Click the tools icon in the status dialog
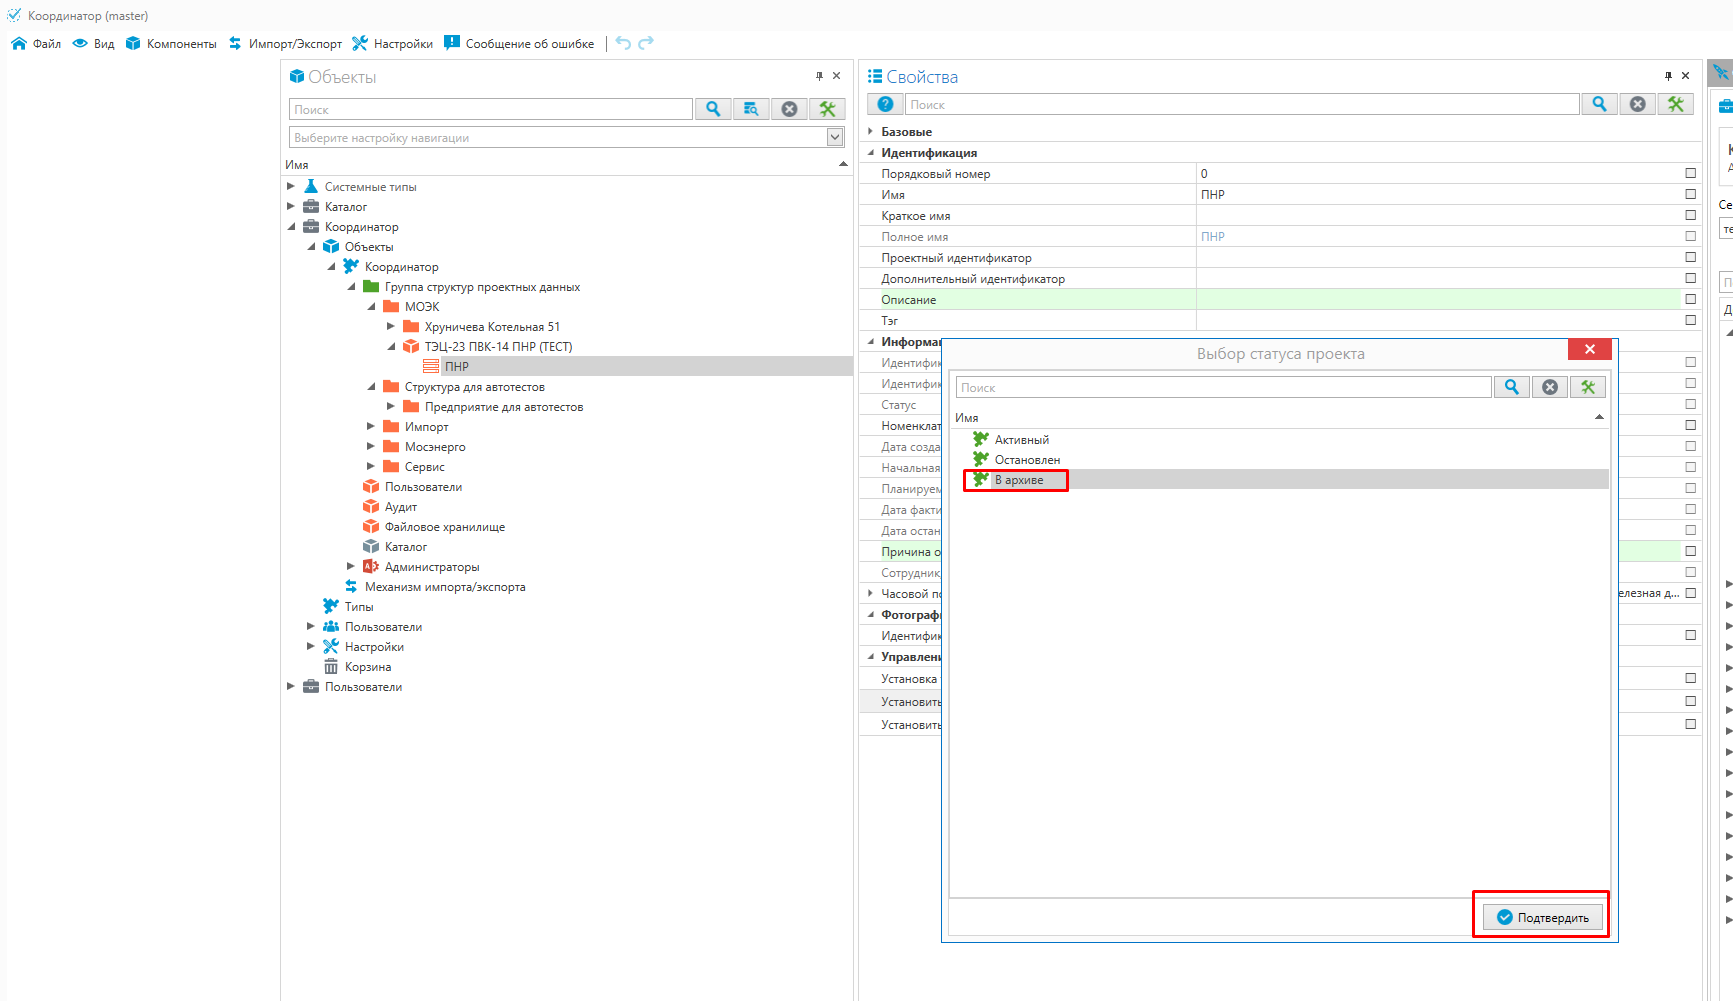This screenshot has width=1733, height=1001. click(x=1587, y=387)
